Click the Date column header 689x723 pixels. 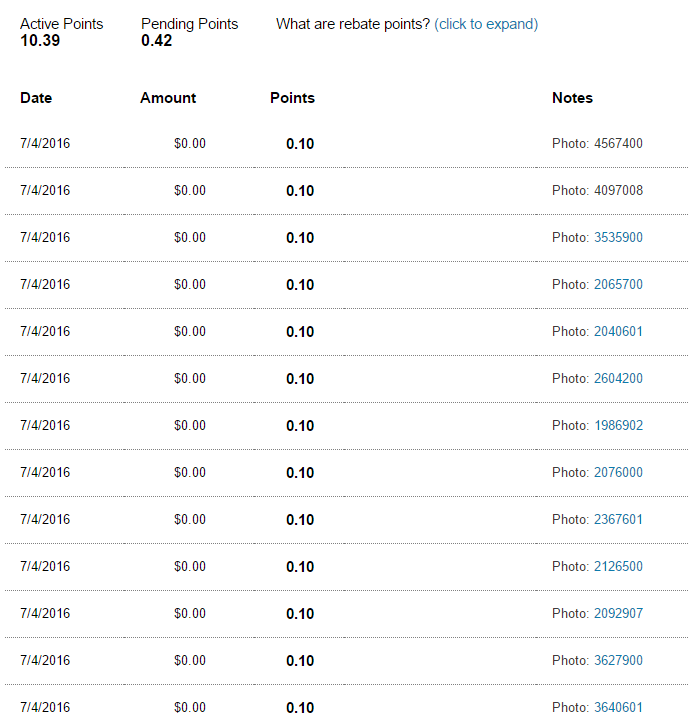click(x=36, y=98)
